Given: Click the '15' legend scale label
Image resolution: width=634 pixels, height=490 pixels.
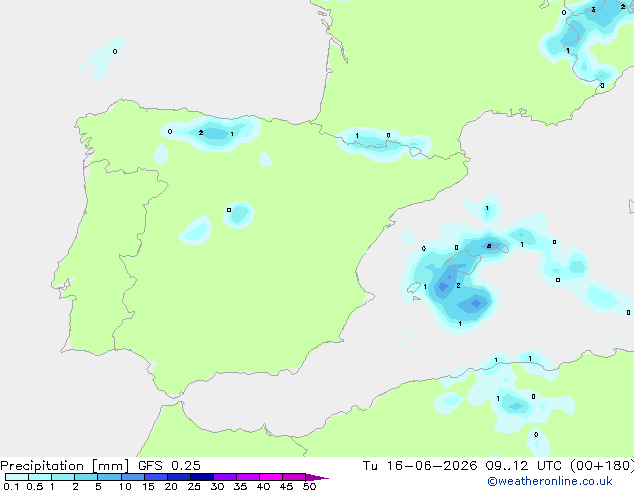Looking at the screenshot, I should (148, 486).
